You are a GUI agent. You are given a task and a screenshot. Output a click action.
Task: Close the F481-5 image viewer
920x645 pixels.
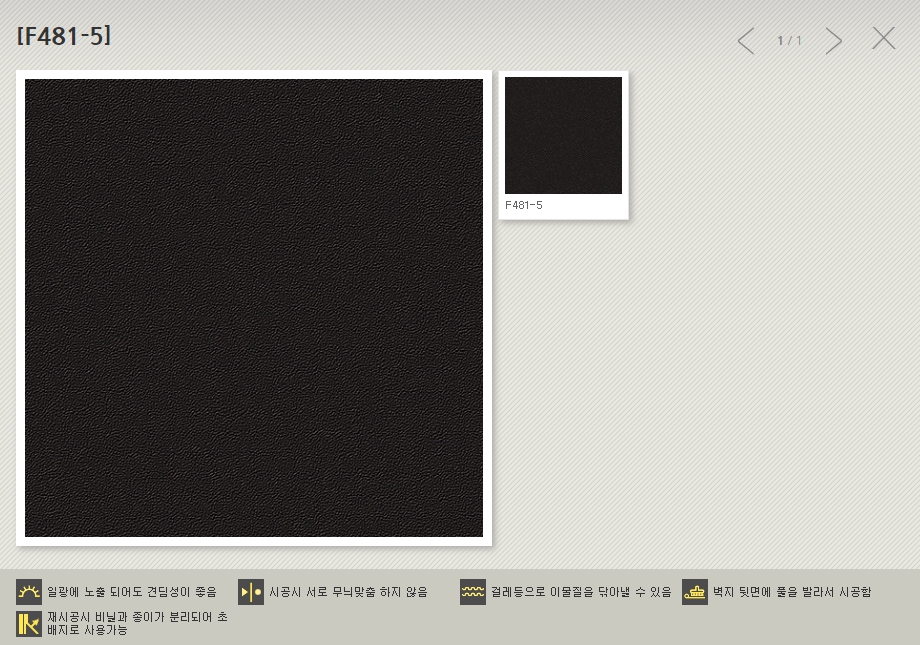(883, 39)
